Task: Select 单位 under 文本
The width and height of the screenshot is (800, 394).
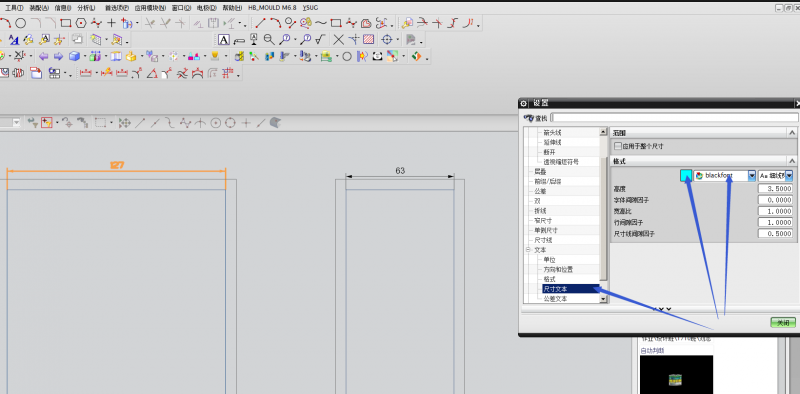Action: (549, 260)
